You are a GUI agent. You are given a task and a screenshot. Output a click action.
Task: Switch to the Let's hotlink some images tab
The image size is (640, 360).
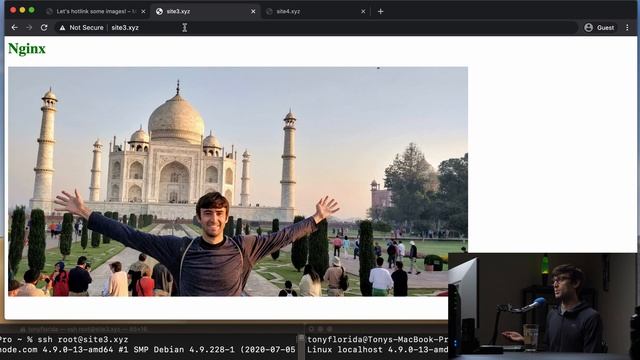pyautogui.click(x=96, y=11)
